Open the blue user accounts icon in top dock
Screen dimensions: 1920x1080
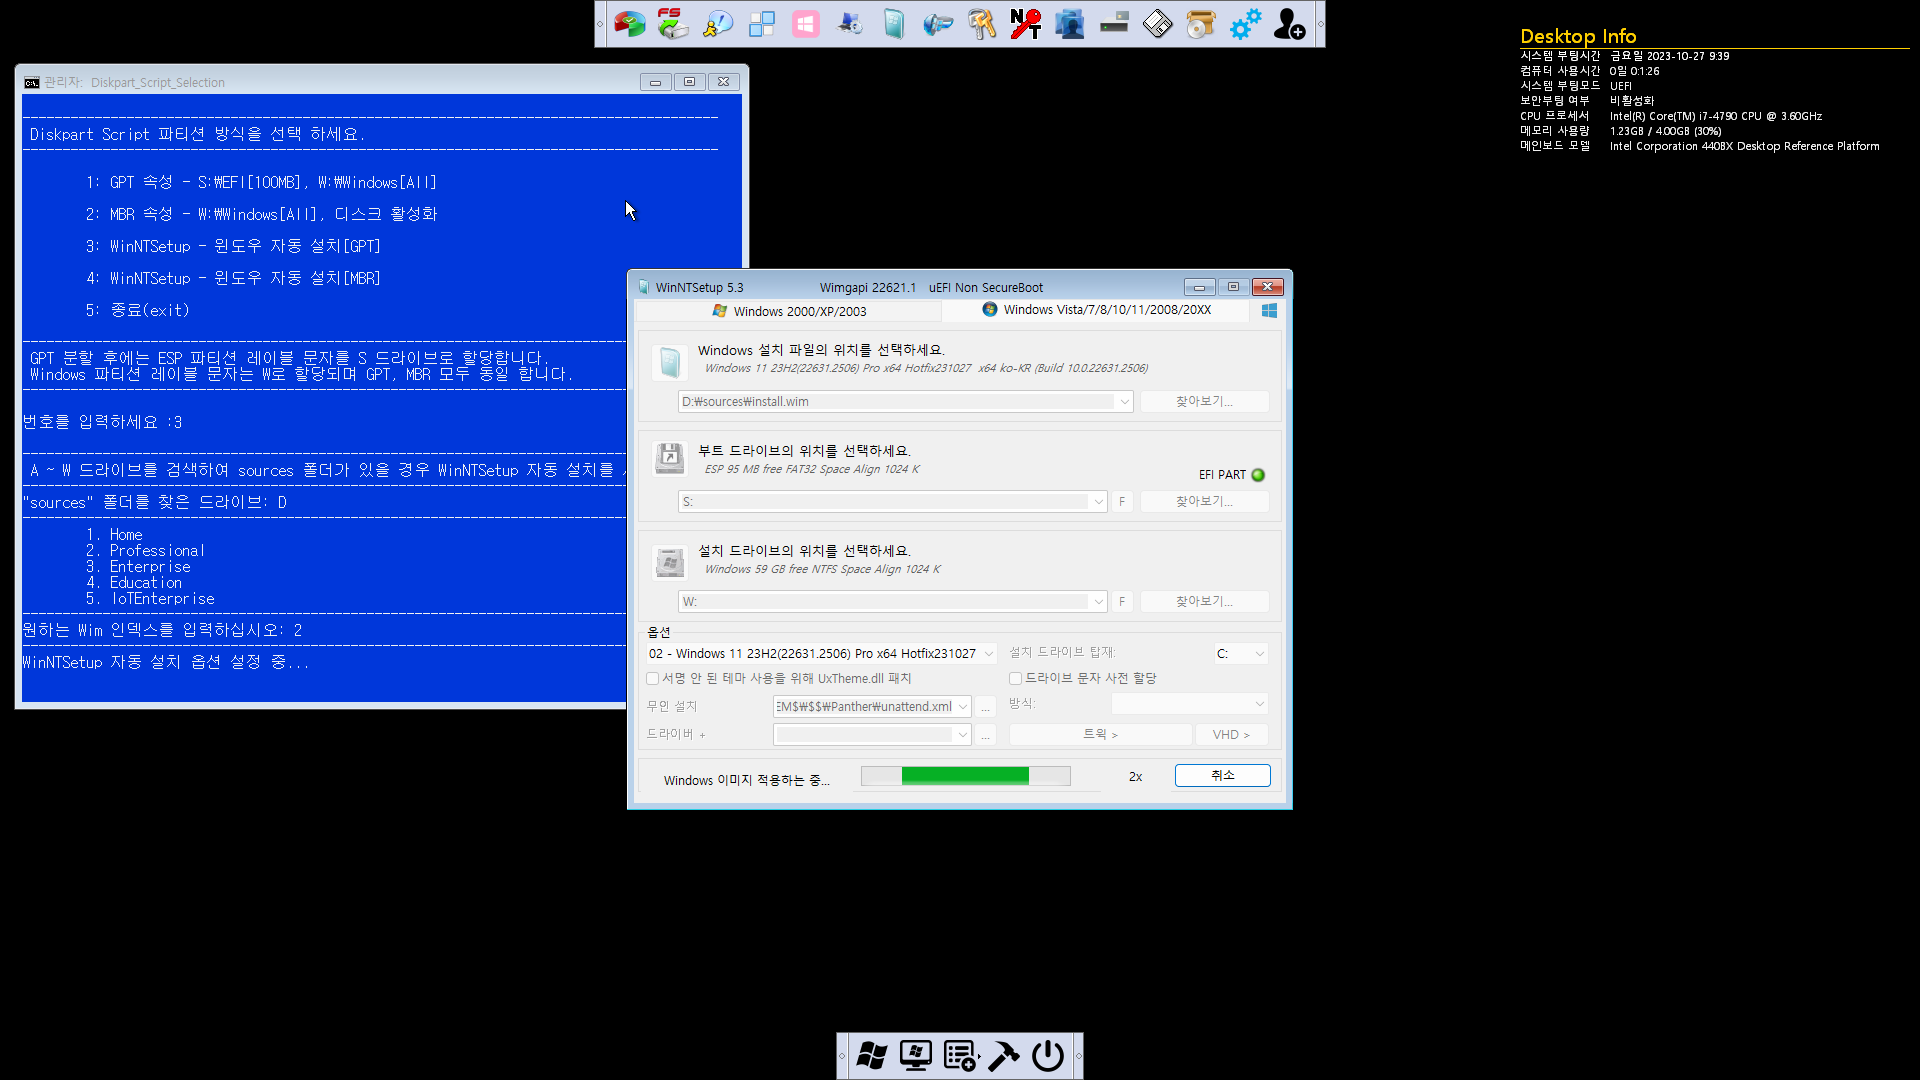tap(1070, 23)
